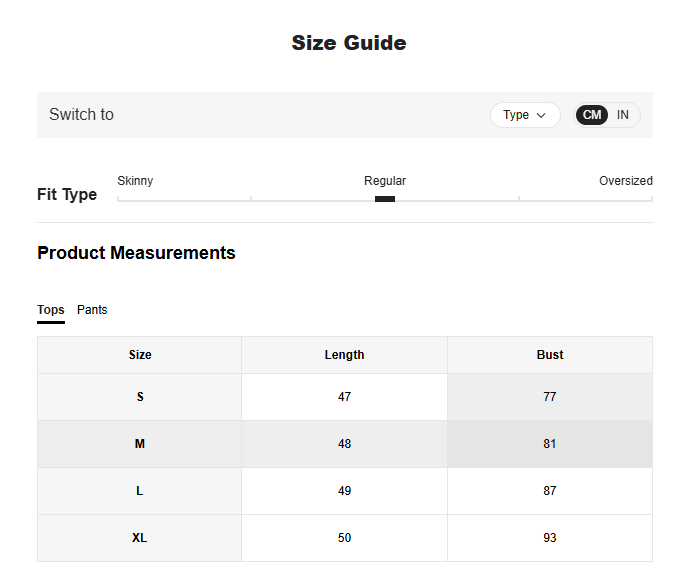Viewport: 686px width, 574px height.
Task: Click the Skinny fit label
Action: point(135,181)
